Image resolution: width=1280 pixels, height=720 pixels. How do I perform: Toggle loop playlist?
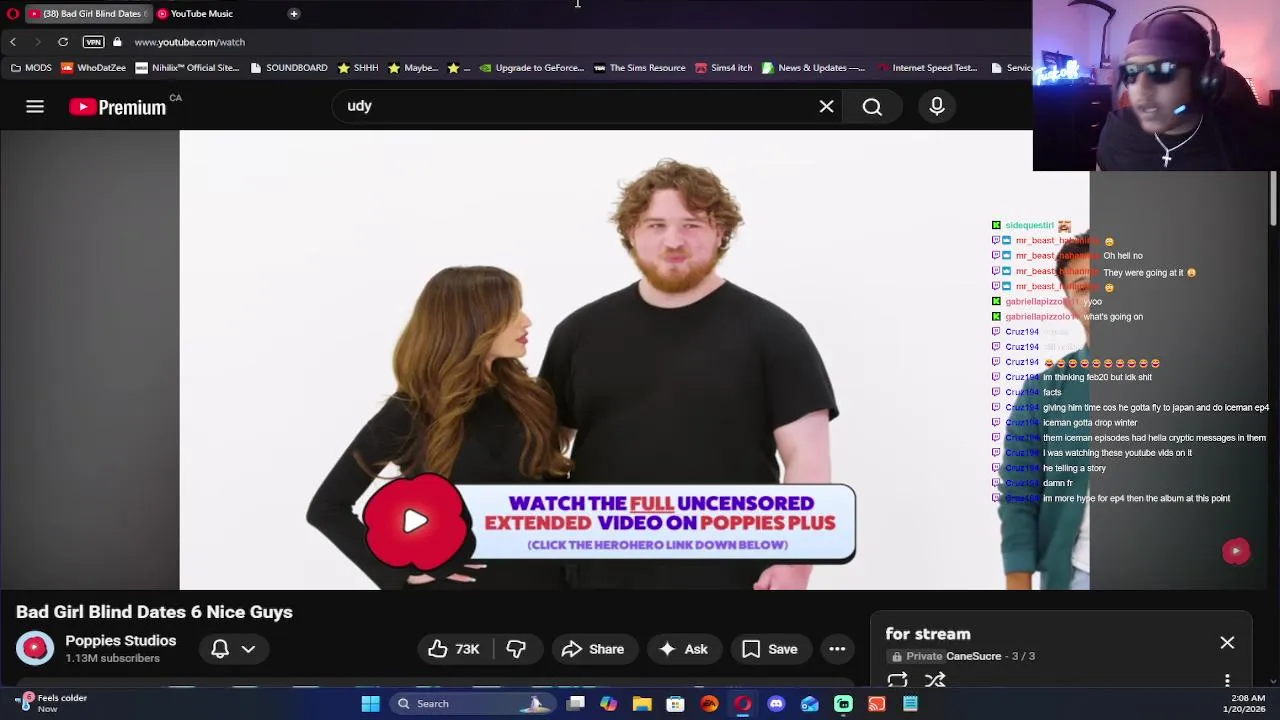click(x=897, y=681)
